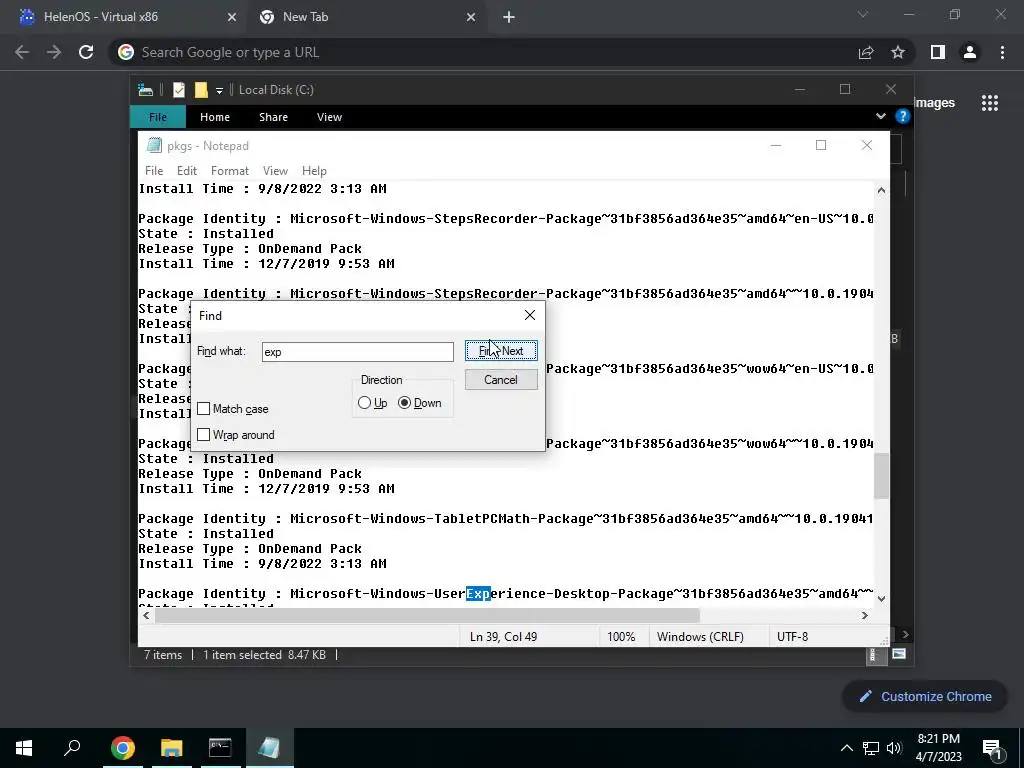Click the Windows (CRLF) status entry
Viewport: 1024px width, 768px height.
point(700,636)
